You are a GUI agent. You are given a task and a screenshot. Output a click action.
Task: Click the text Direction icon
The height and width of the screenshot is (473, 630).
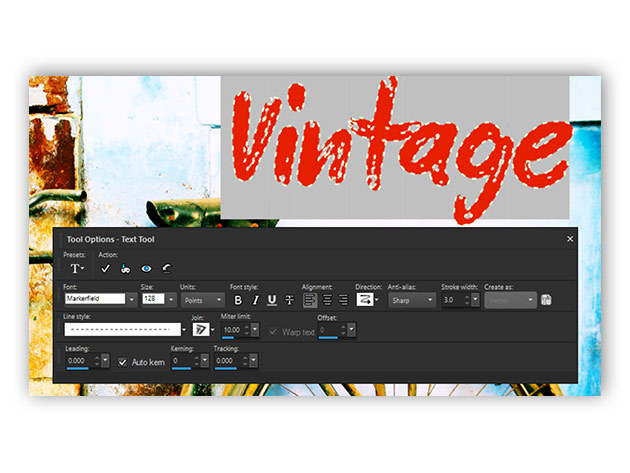(x=365, y=299)
